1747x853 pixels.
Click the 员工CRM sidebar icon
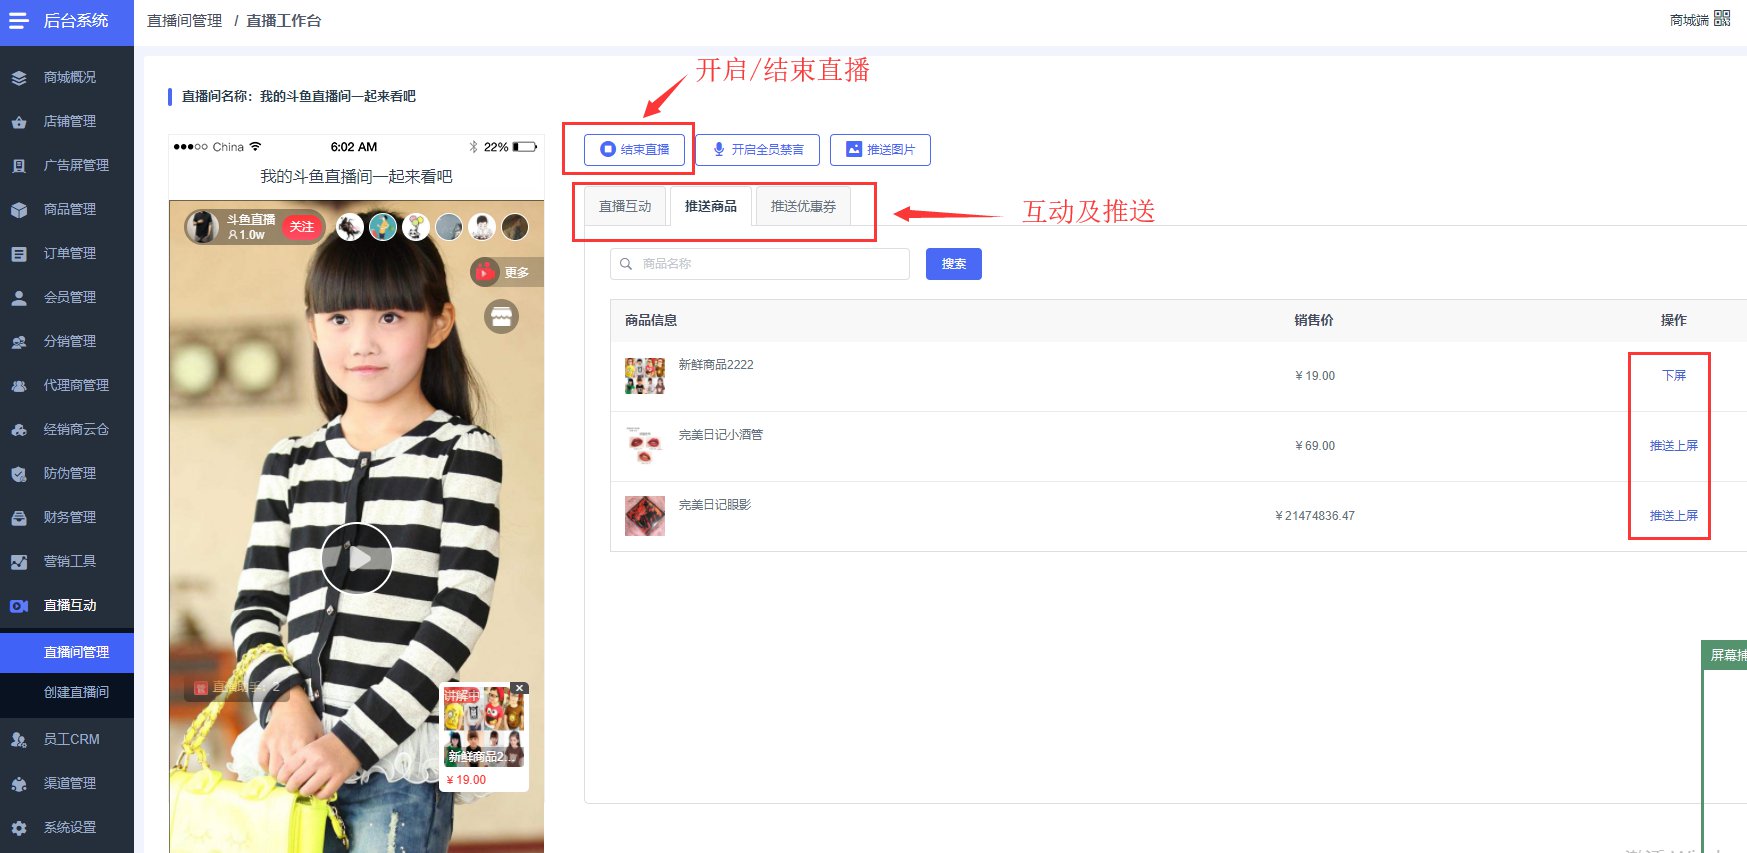tap(19, 739)
